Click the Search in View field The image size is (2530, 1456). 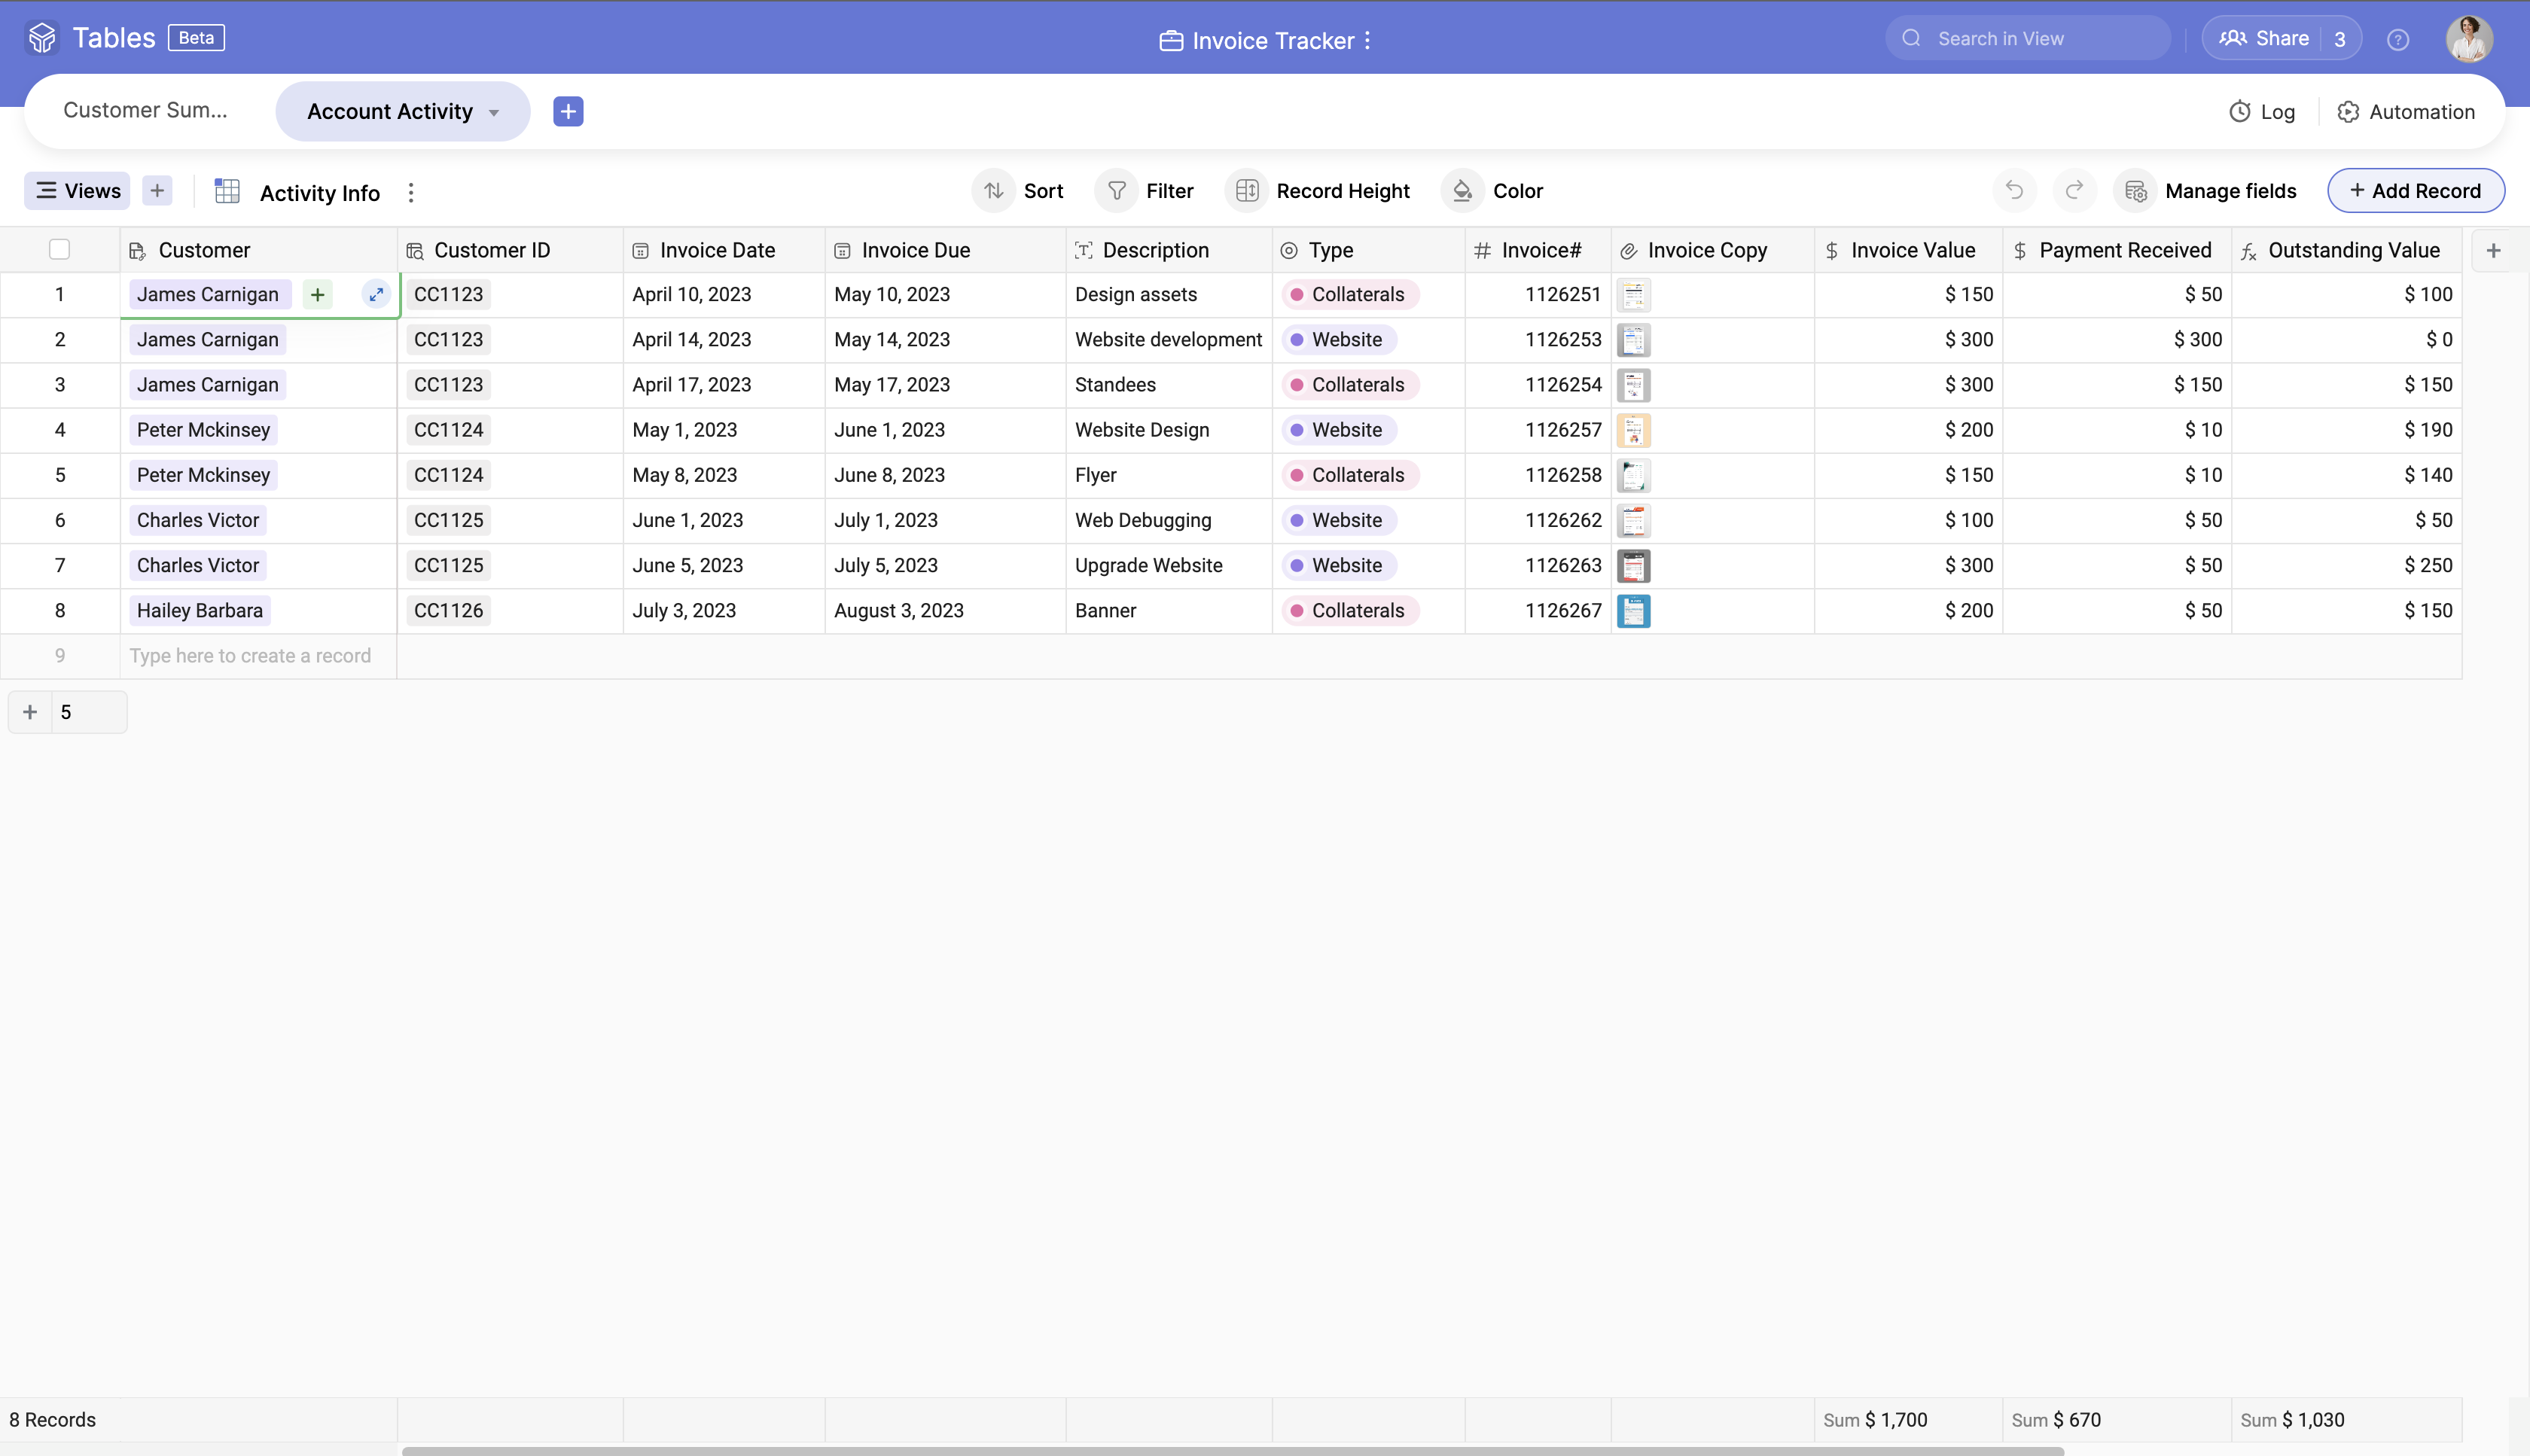pos(2028,38)
